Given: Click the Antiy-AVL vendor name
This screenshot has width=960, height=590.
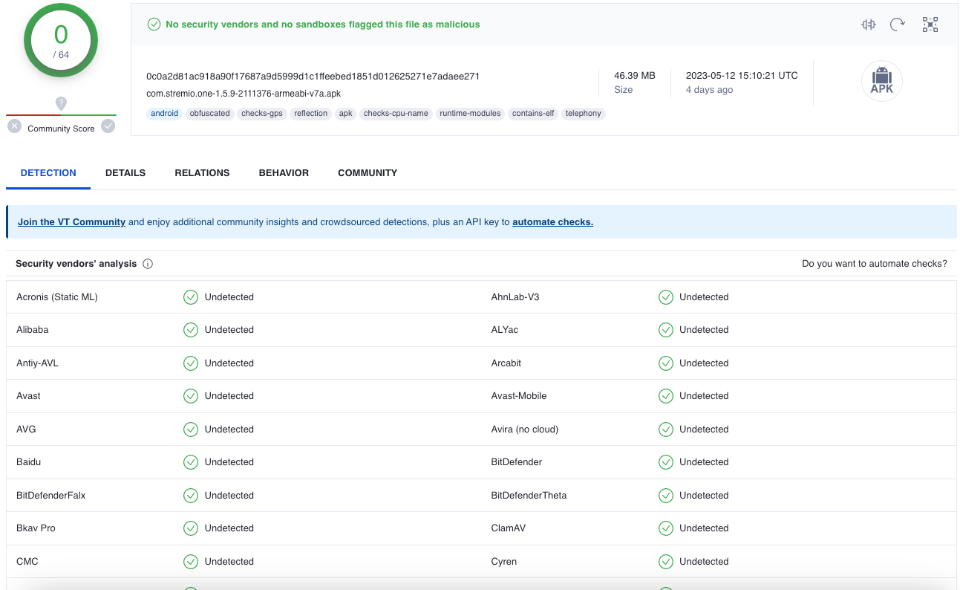Looking at the screenshot, I should pos(37,364).
